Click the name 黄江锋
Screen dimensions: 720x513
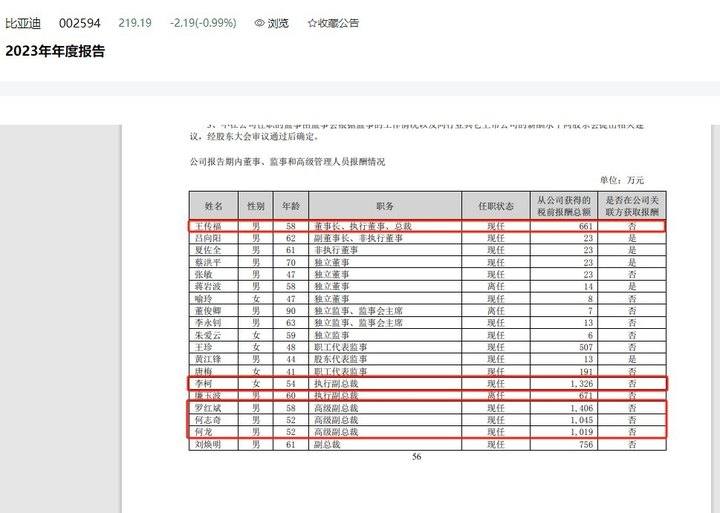(208, 359)
